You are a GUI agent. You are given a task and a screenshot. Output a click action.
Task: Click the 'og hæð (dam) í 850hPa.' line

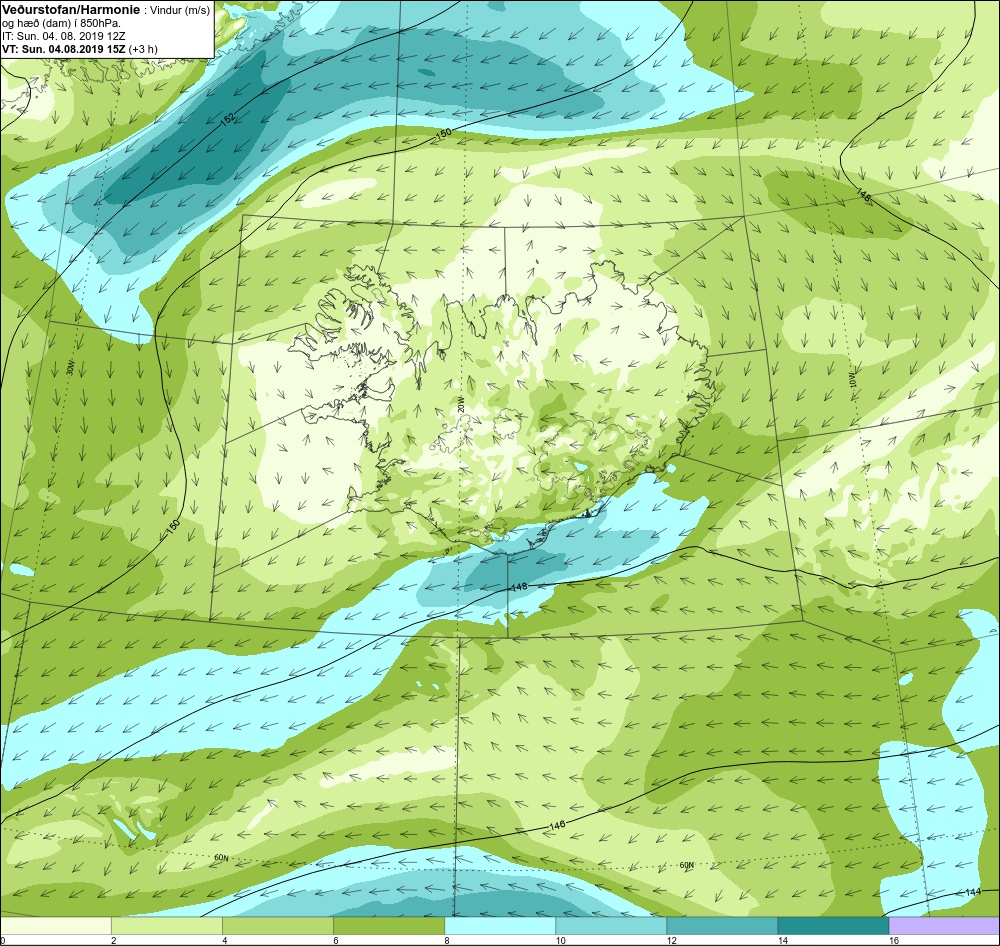61,24
